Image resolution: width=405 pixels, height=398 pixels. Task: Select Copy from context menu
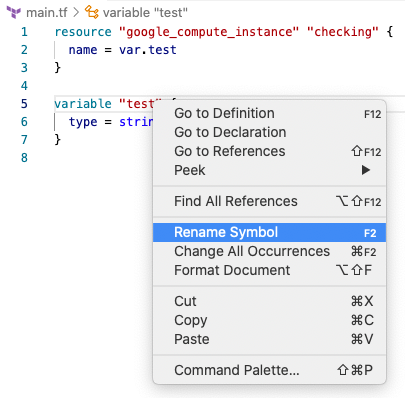point(269,320)
